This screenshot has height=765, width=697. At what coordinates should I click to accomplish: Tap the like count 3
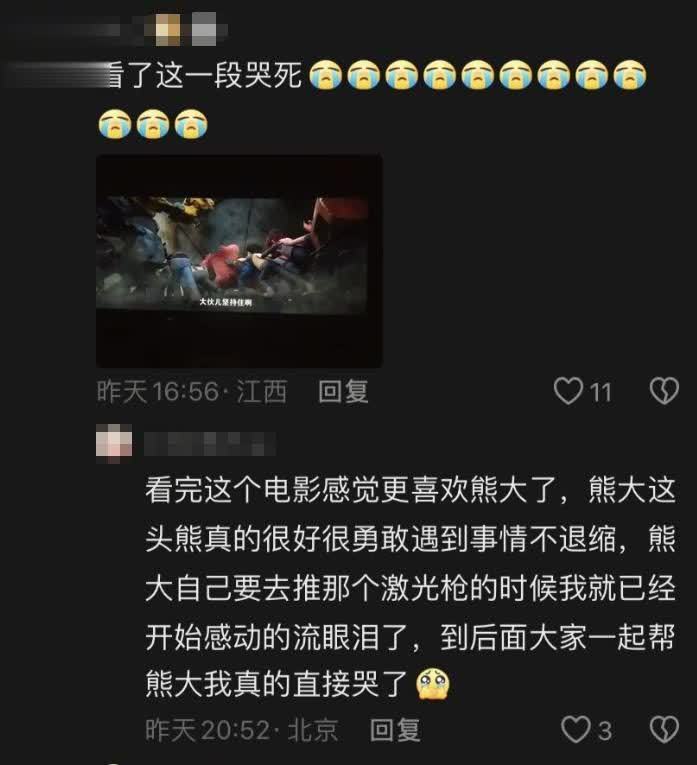click(x=605, y=731)
